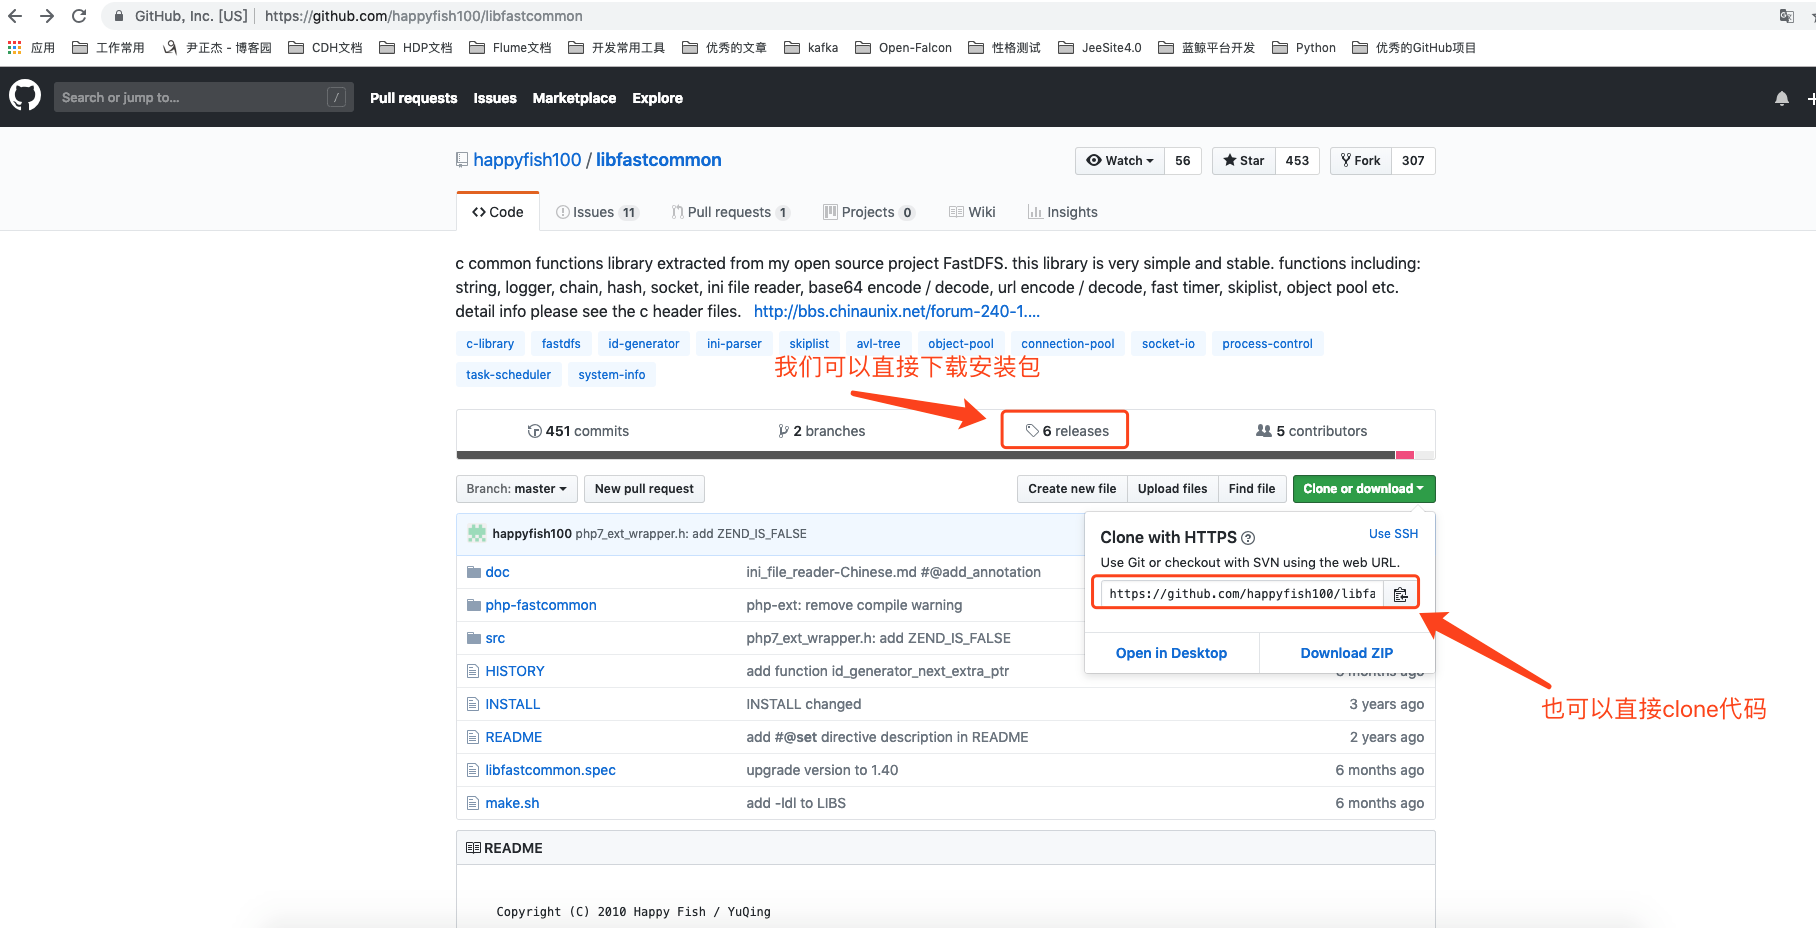Open Issues in top navigation
This screenshot has height=928, width=1816.
tap(495, 98)
